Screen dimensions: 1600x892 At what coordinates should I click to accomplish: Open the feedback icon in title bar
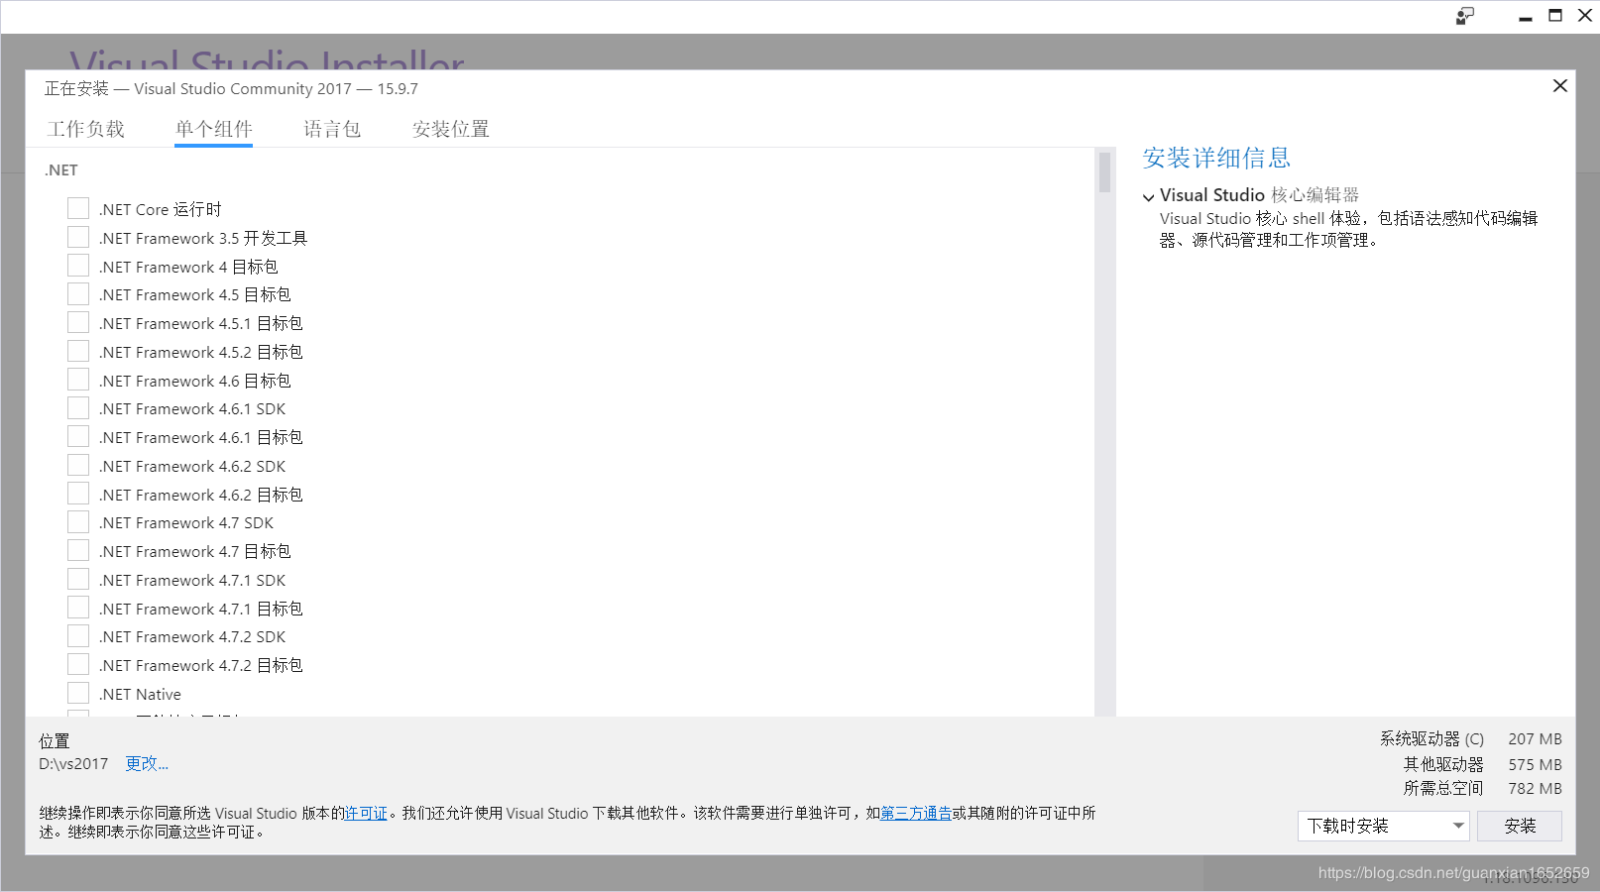click(1465, 16)
